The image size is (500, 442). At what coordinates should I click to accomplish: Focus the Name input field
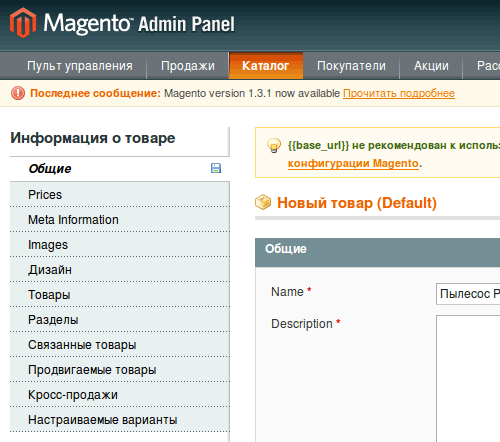[468, 294]
